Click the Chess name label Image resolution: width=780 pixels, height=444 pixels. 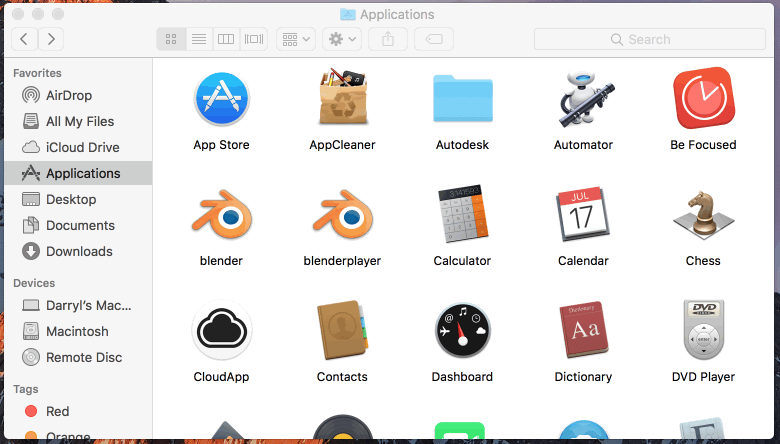[703, 261]
